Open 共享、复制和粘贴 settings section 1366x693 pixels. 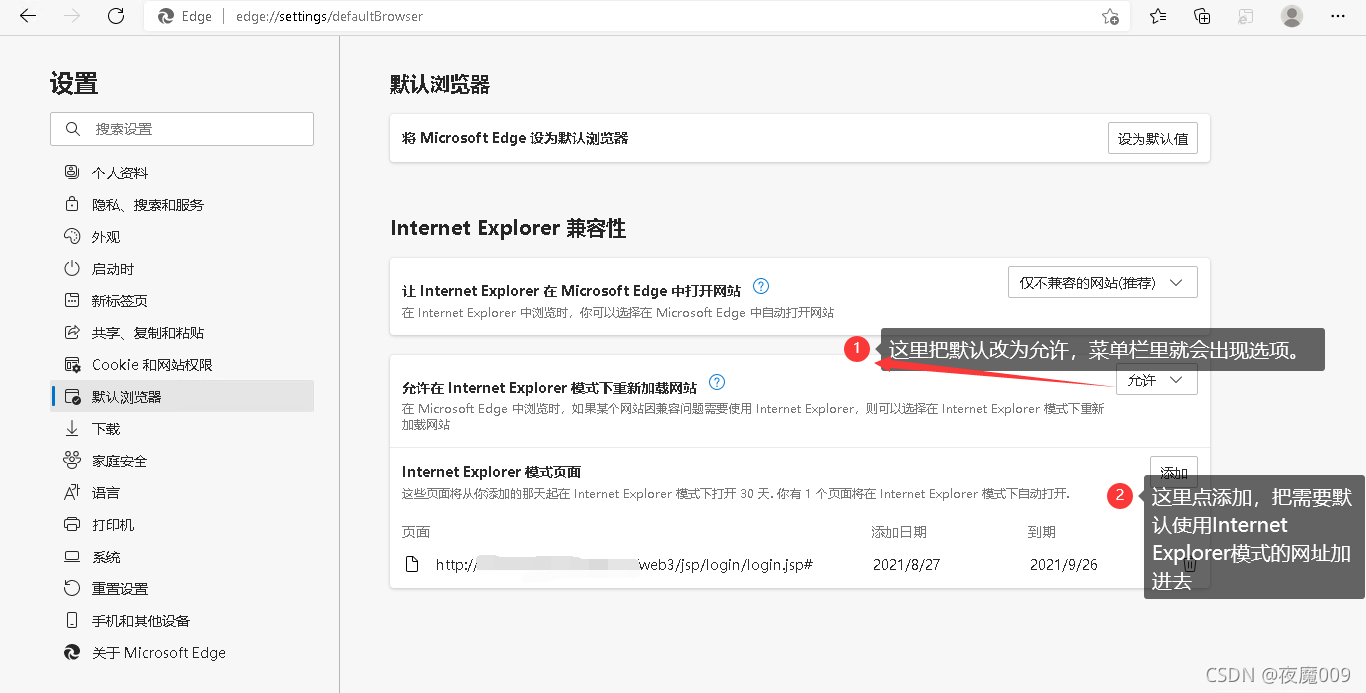(x=182, y=333)
